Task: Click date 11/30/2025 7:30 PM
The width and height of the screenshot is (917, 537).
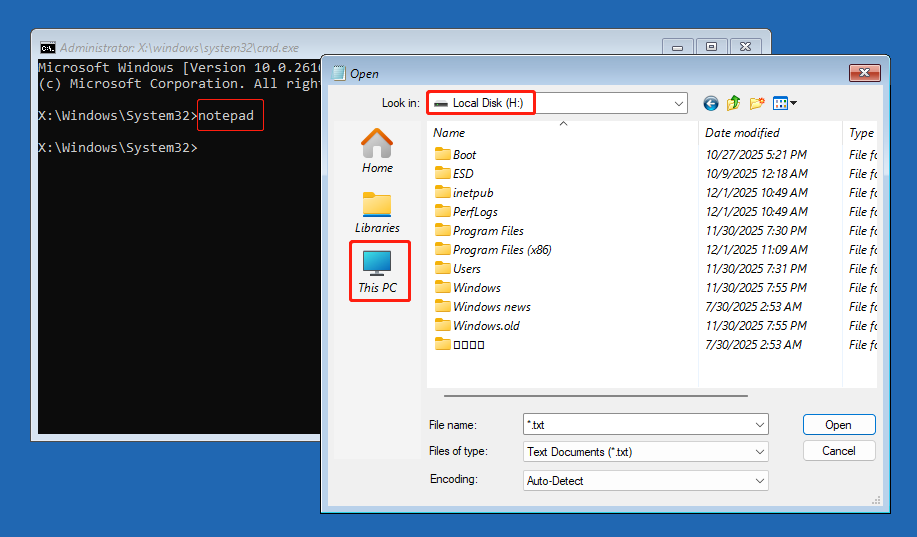Action: tap(756, 230)
